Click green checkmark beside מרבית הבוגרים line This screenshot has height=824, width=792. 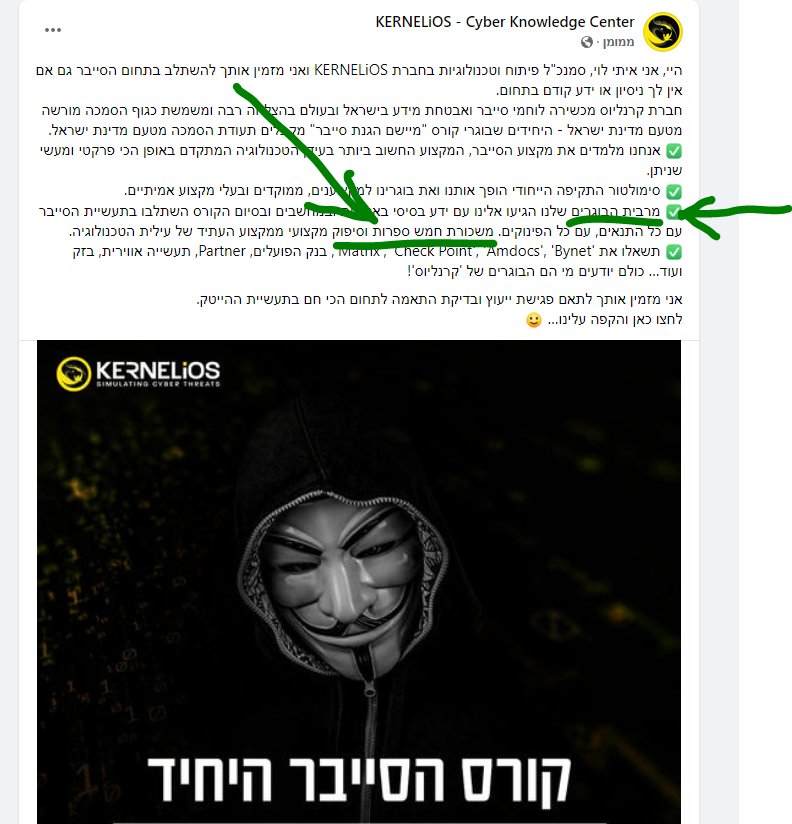674,211
